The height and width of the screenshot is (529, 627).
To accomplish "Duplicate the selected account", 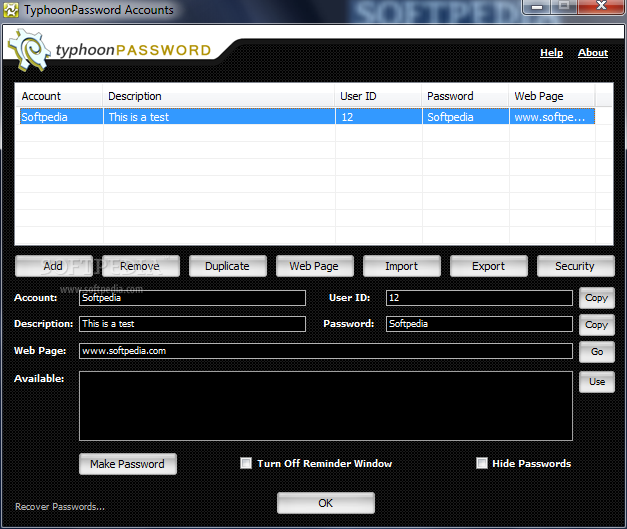I will pyautogui.click(x=228, y=266).
